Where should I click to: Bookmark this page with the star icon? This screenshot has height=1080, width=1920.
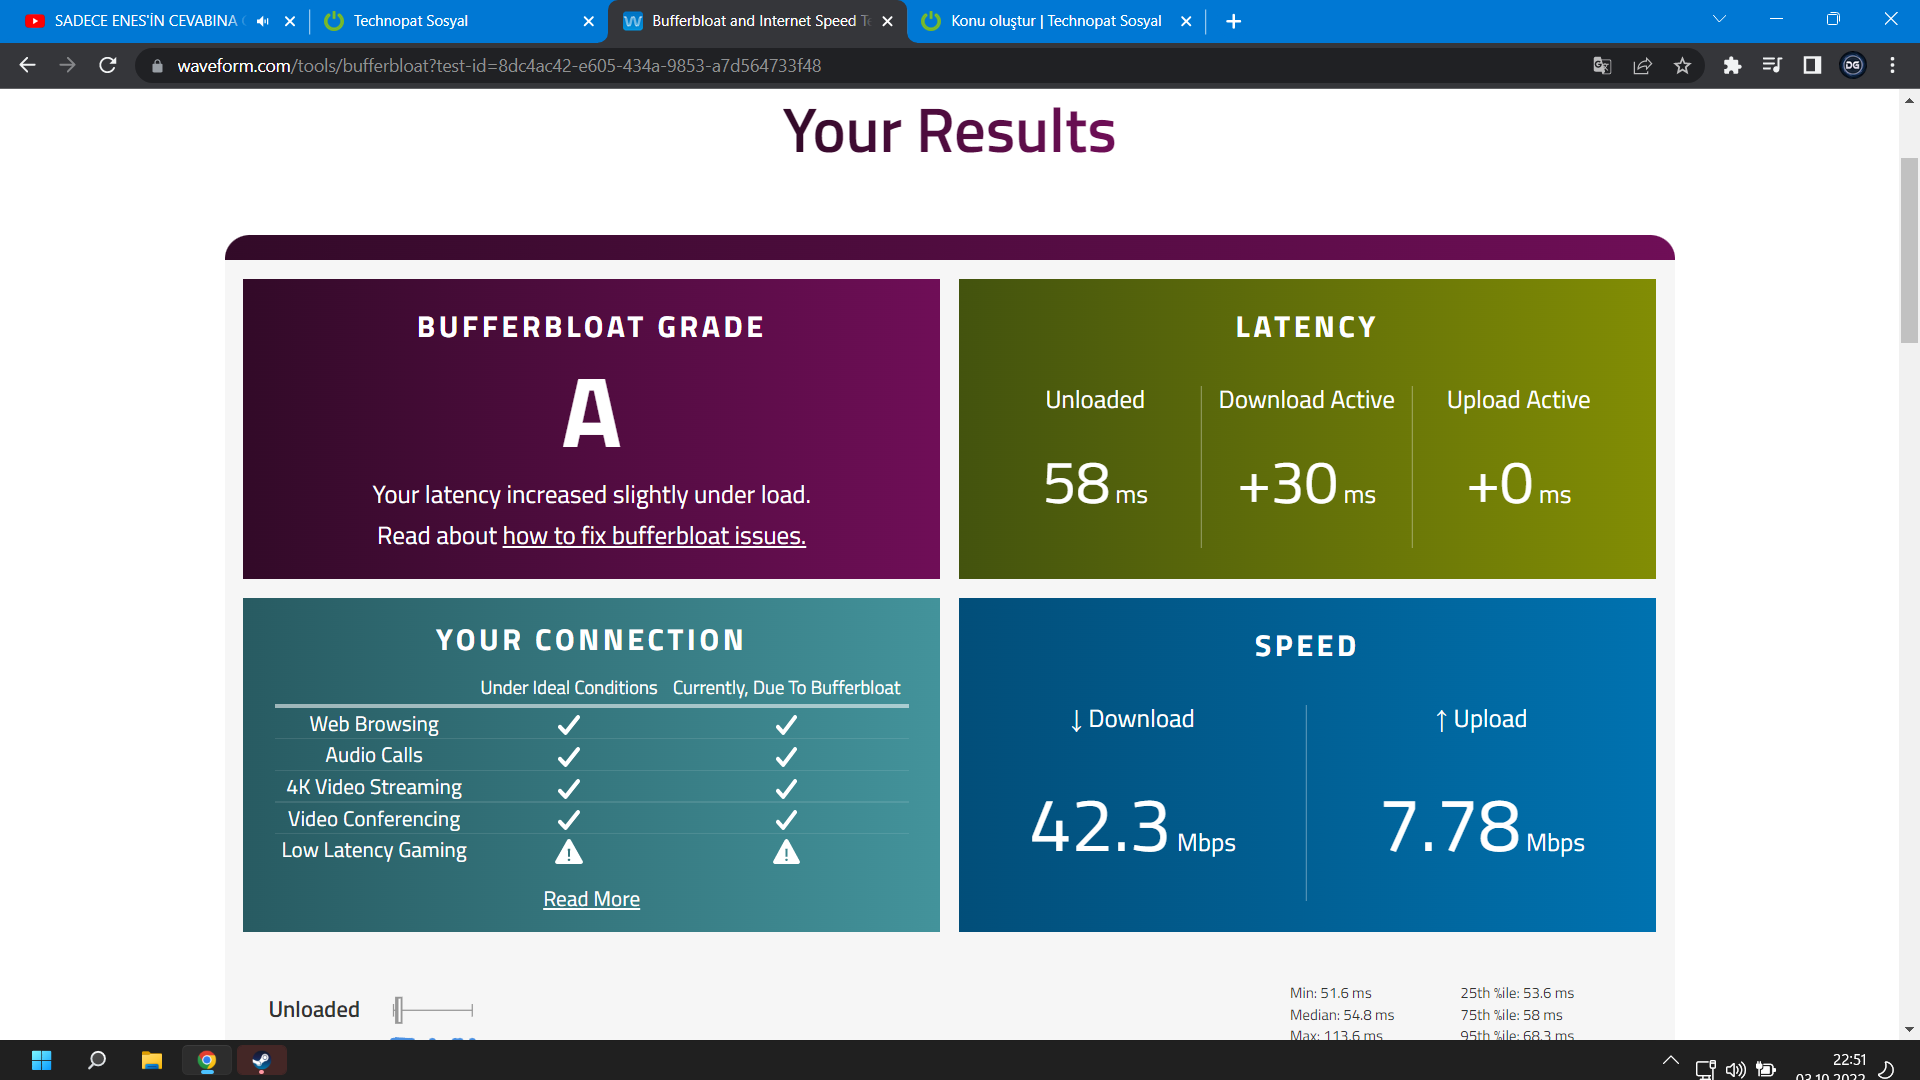(1682, 65)
